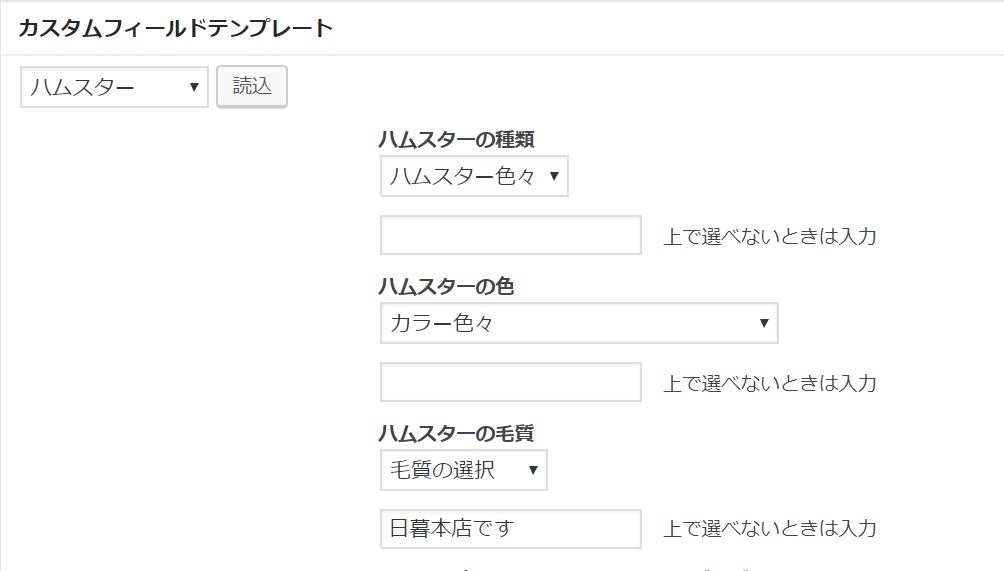Click the arrow on the ハムスター template selector
Screen dimensions: 1004x571
pos(194,88)
